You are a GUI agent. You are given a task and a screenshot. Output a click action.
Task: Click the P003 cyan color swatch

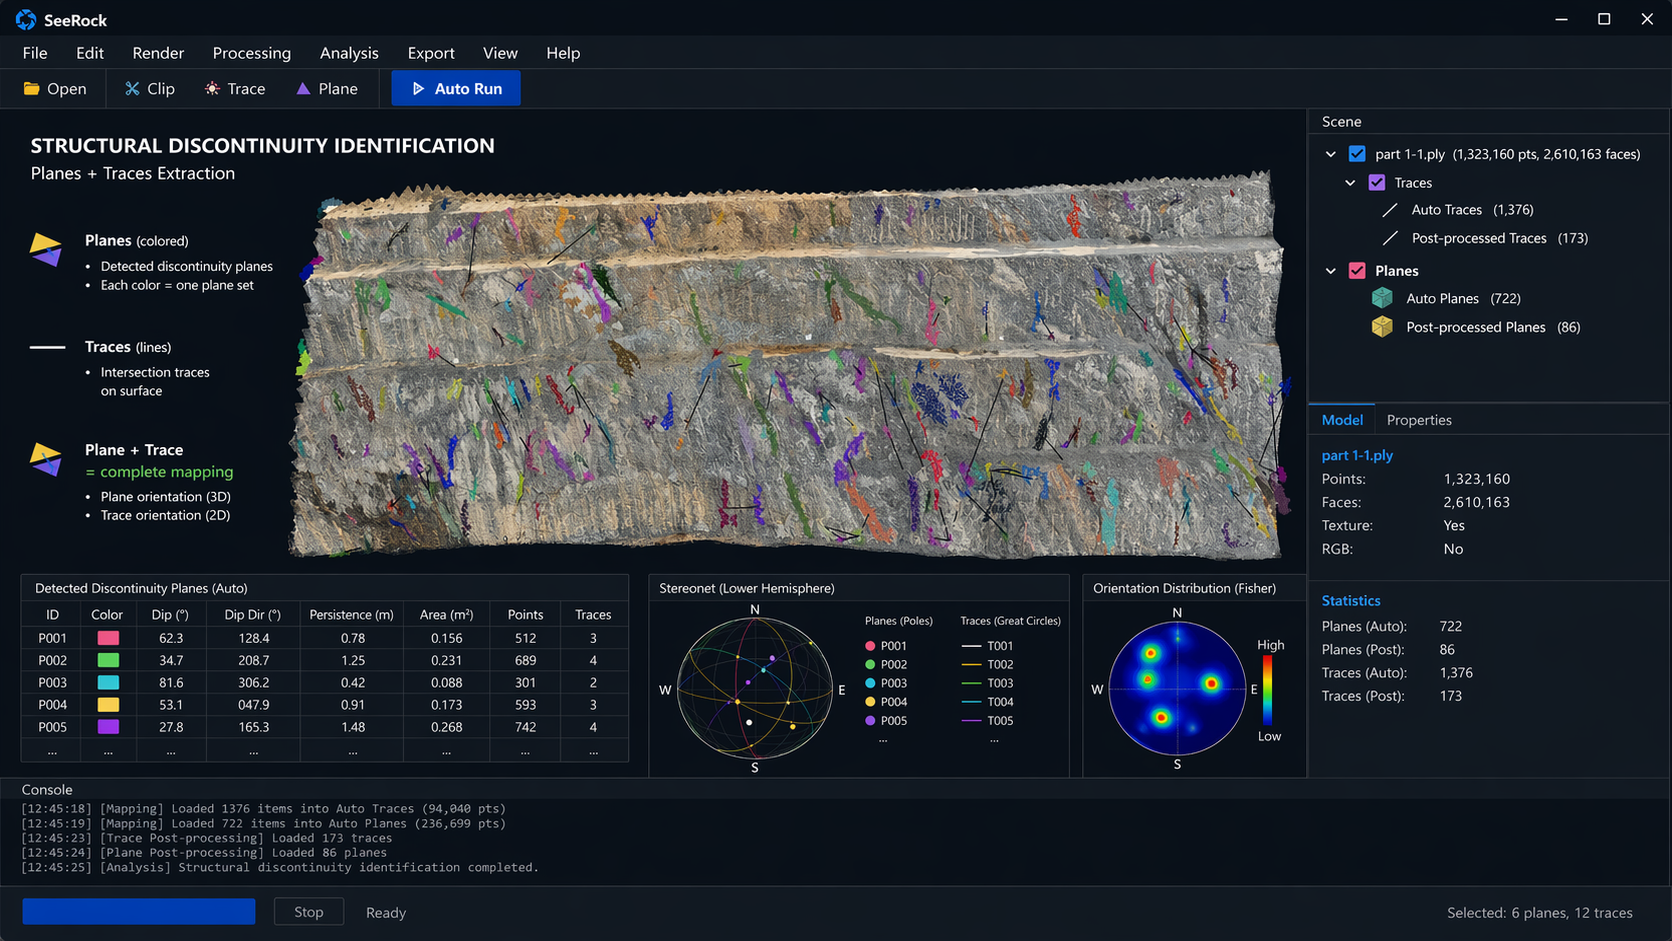click(107, 682)
